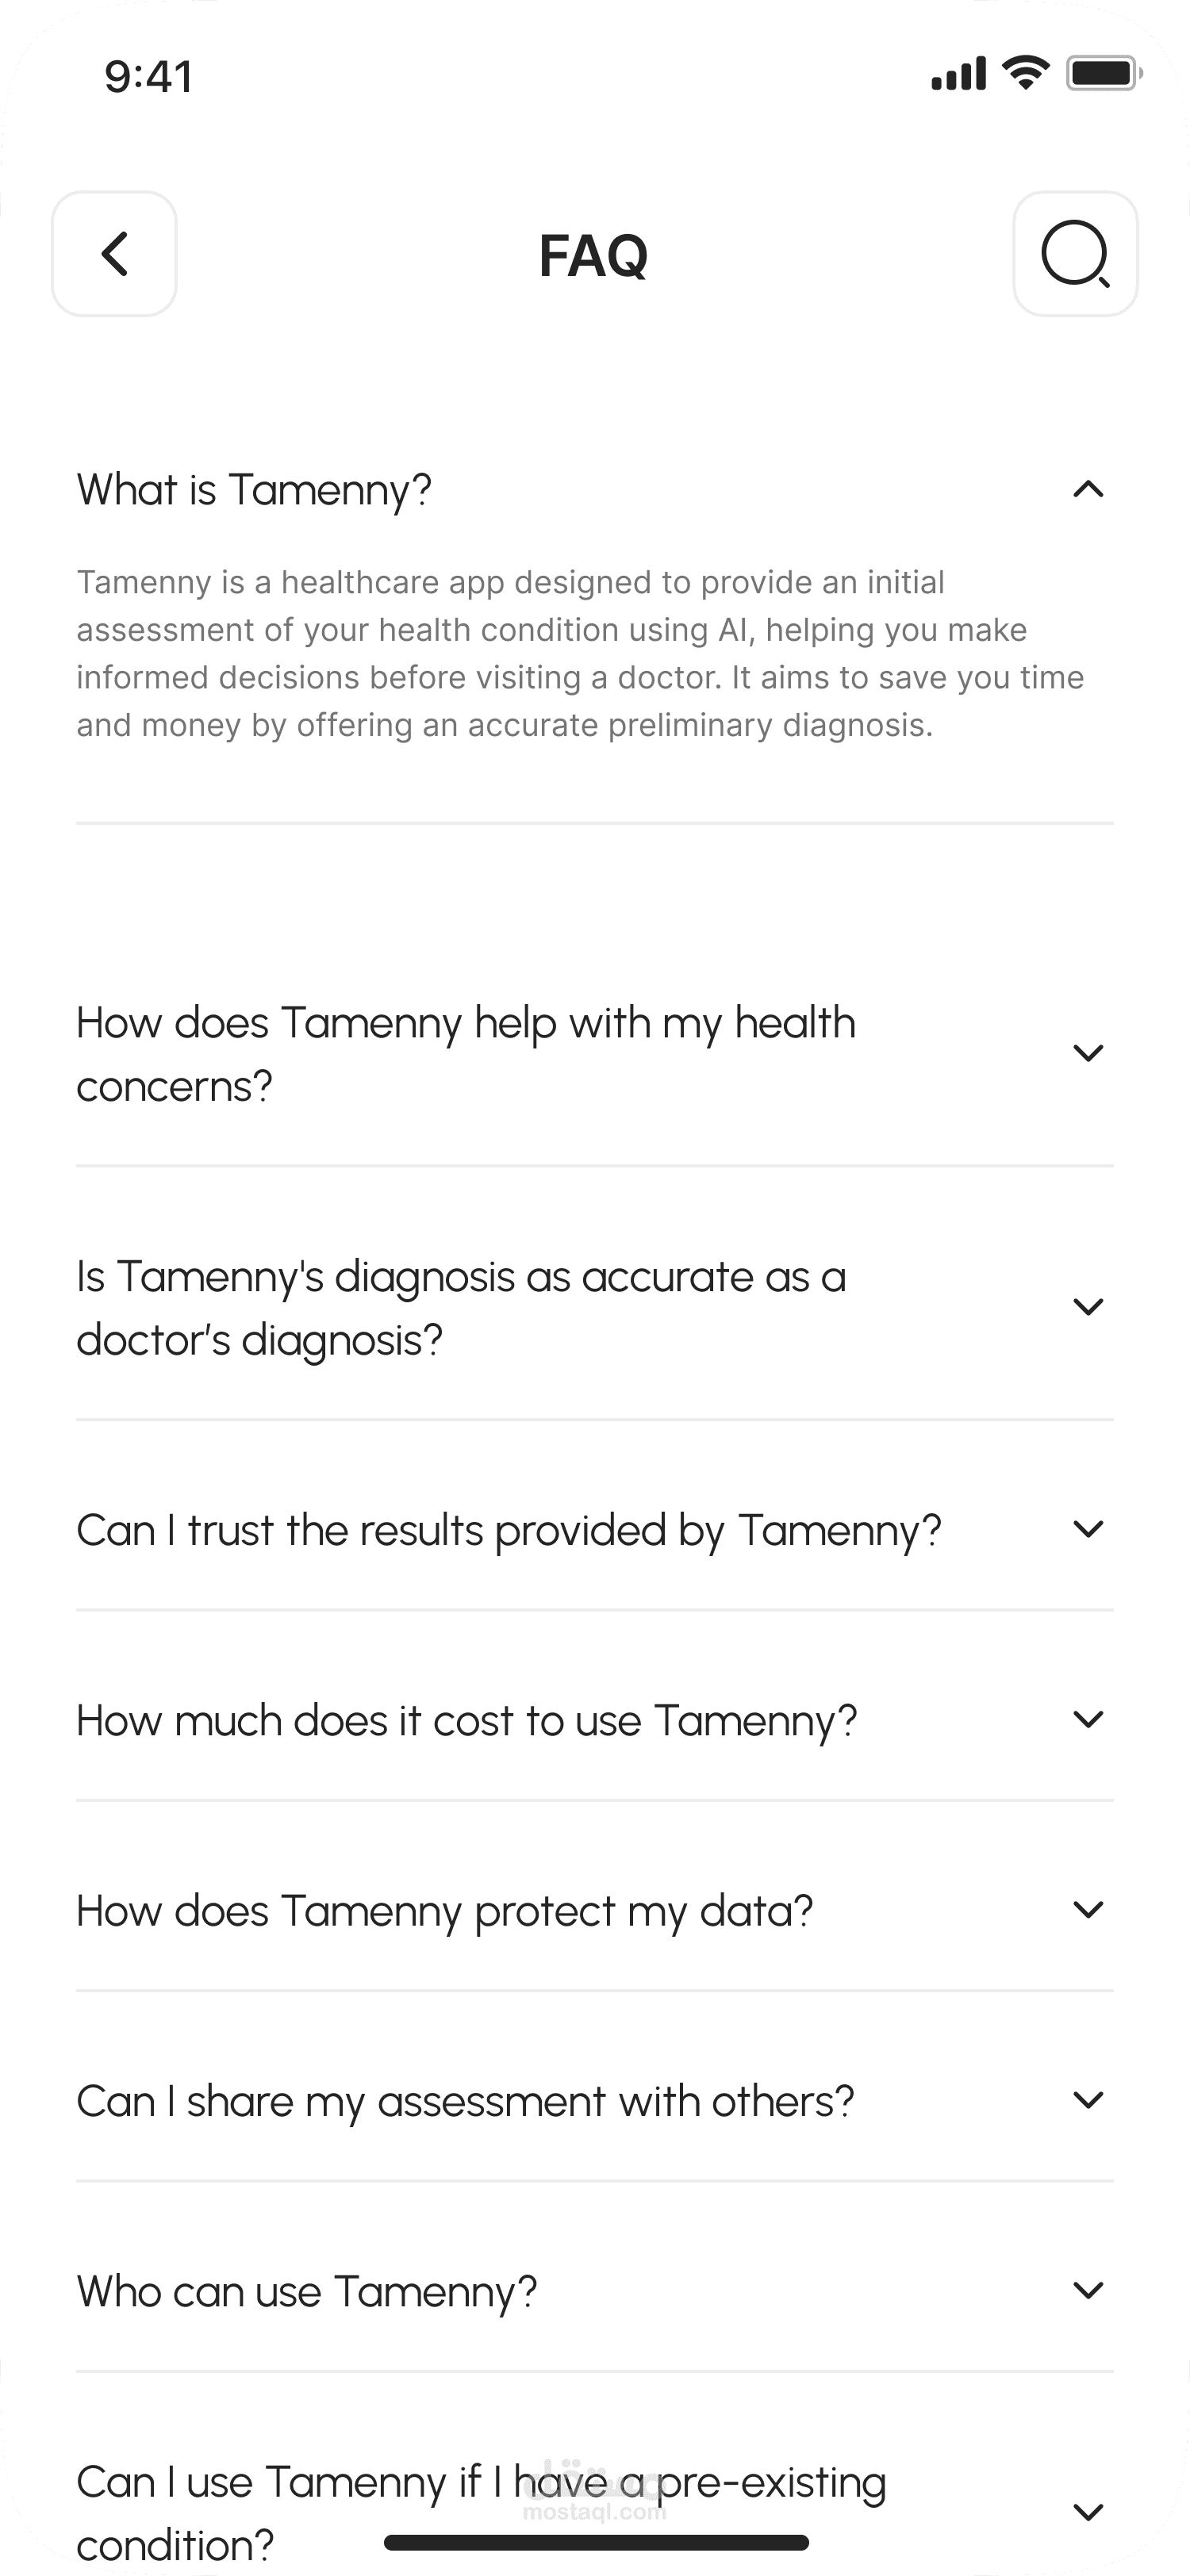This screenshot has width=1190, height=2576.
Task: Tap the home indicator bar
Action: 596,2542
